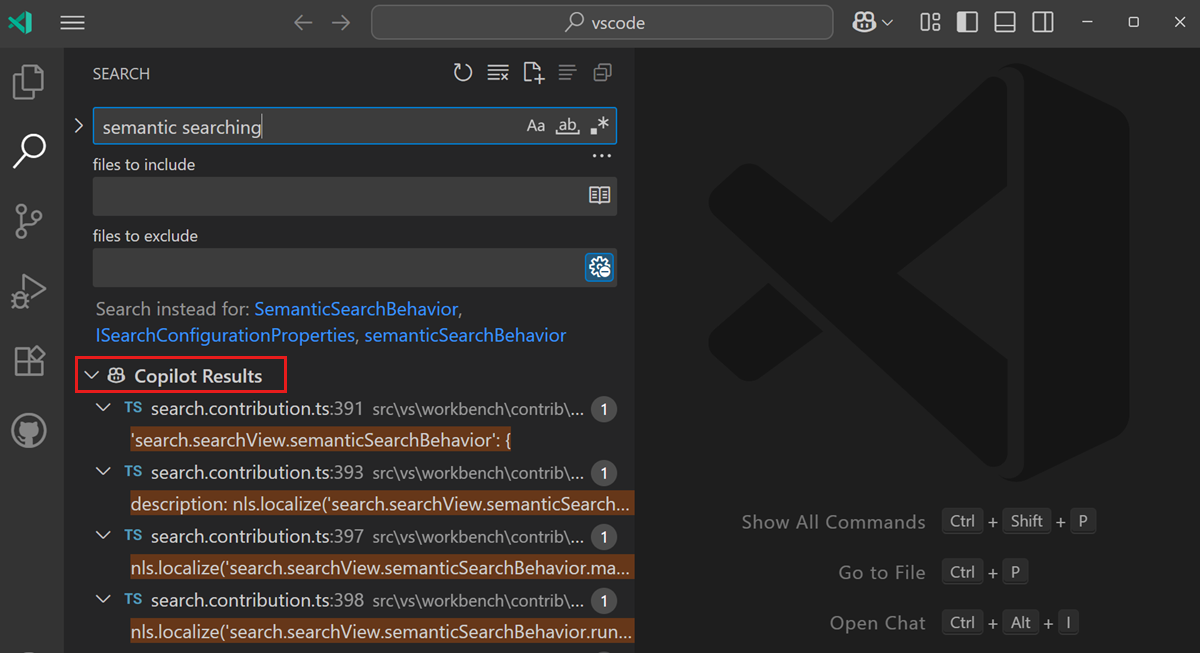This screenshot has width=1200, height=653.
Task: Click the VS Code logo icon
Action: click(20, 23)
